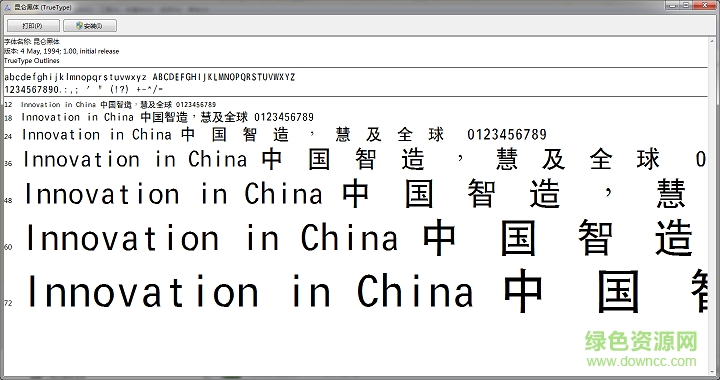
Task: Select the version line '4 May, 1994; 1.00, initial release'
Action: (x=62, y=51)
